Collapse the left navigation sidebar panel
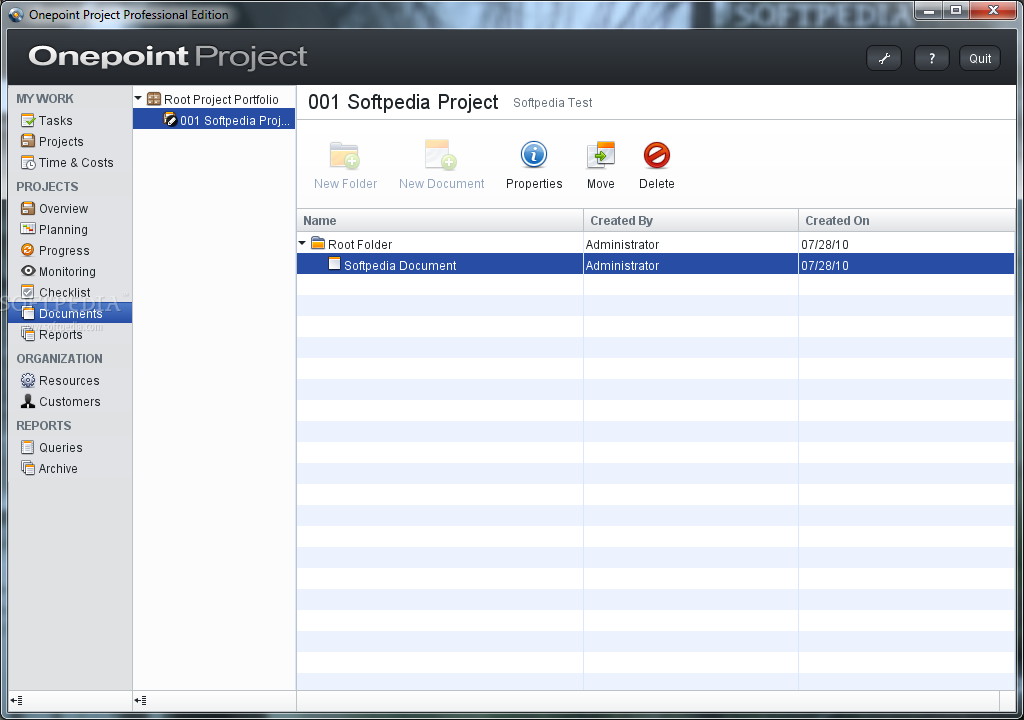Image resolution: width=1024 pixels, height=720 pixels. pos(17,701)
